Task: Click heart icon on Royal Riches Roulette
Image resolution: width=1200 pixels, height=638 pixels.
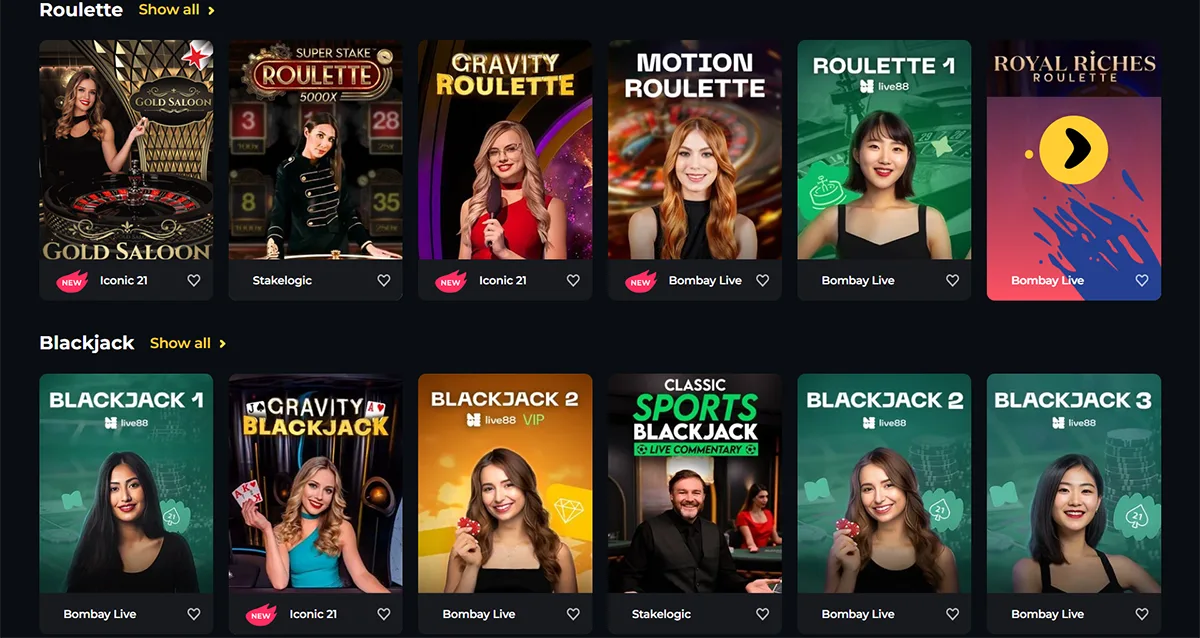Action: pos(1142,281)
